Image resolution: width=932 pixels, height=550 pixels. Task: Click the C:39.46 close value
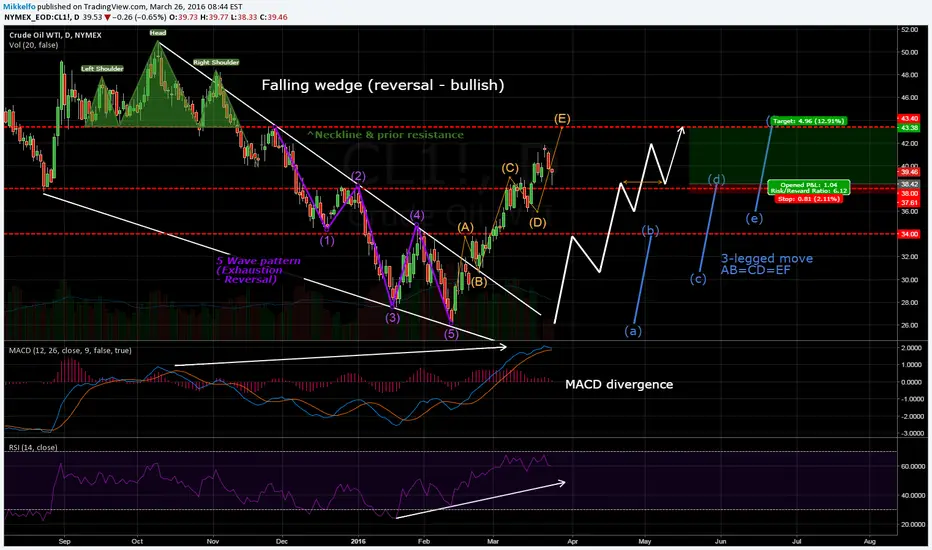tap(275, 17)
